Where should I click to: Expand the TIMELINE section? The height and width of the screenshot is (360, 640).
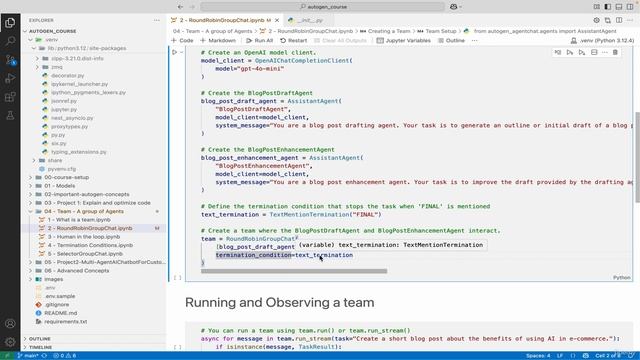tap(94, 347)
